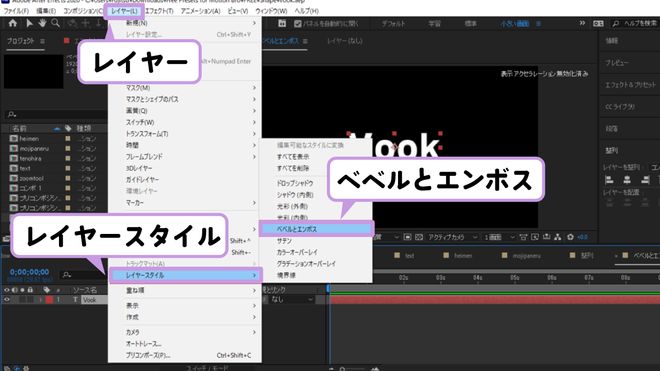Expand the 新規(N) submenu

(184, 23)
